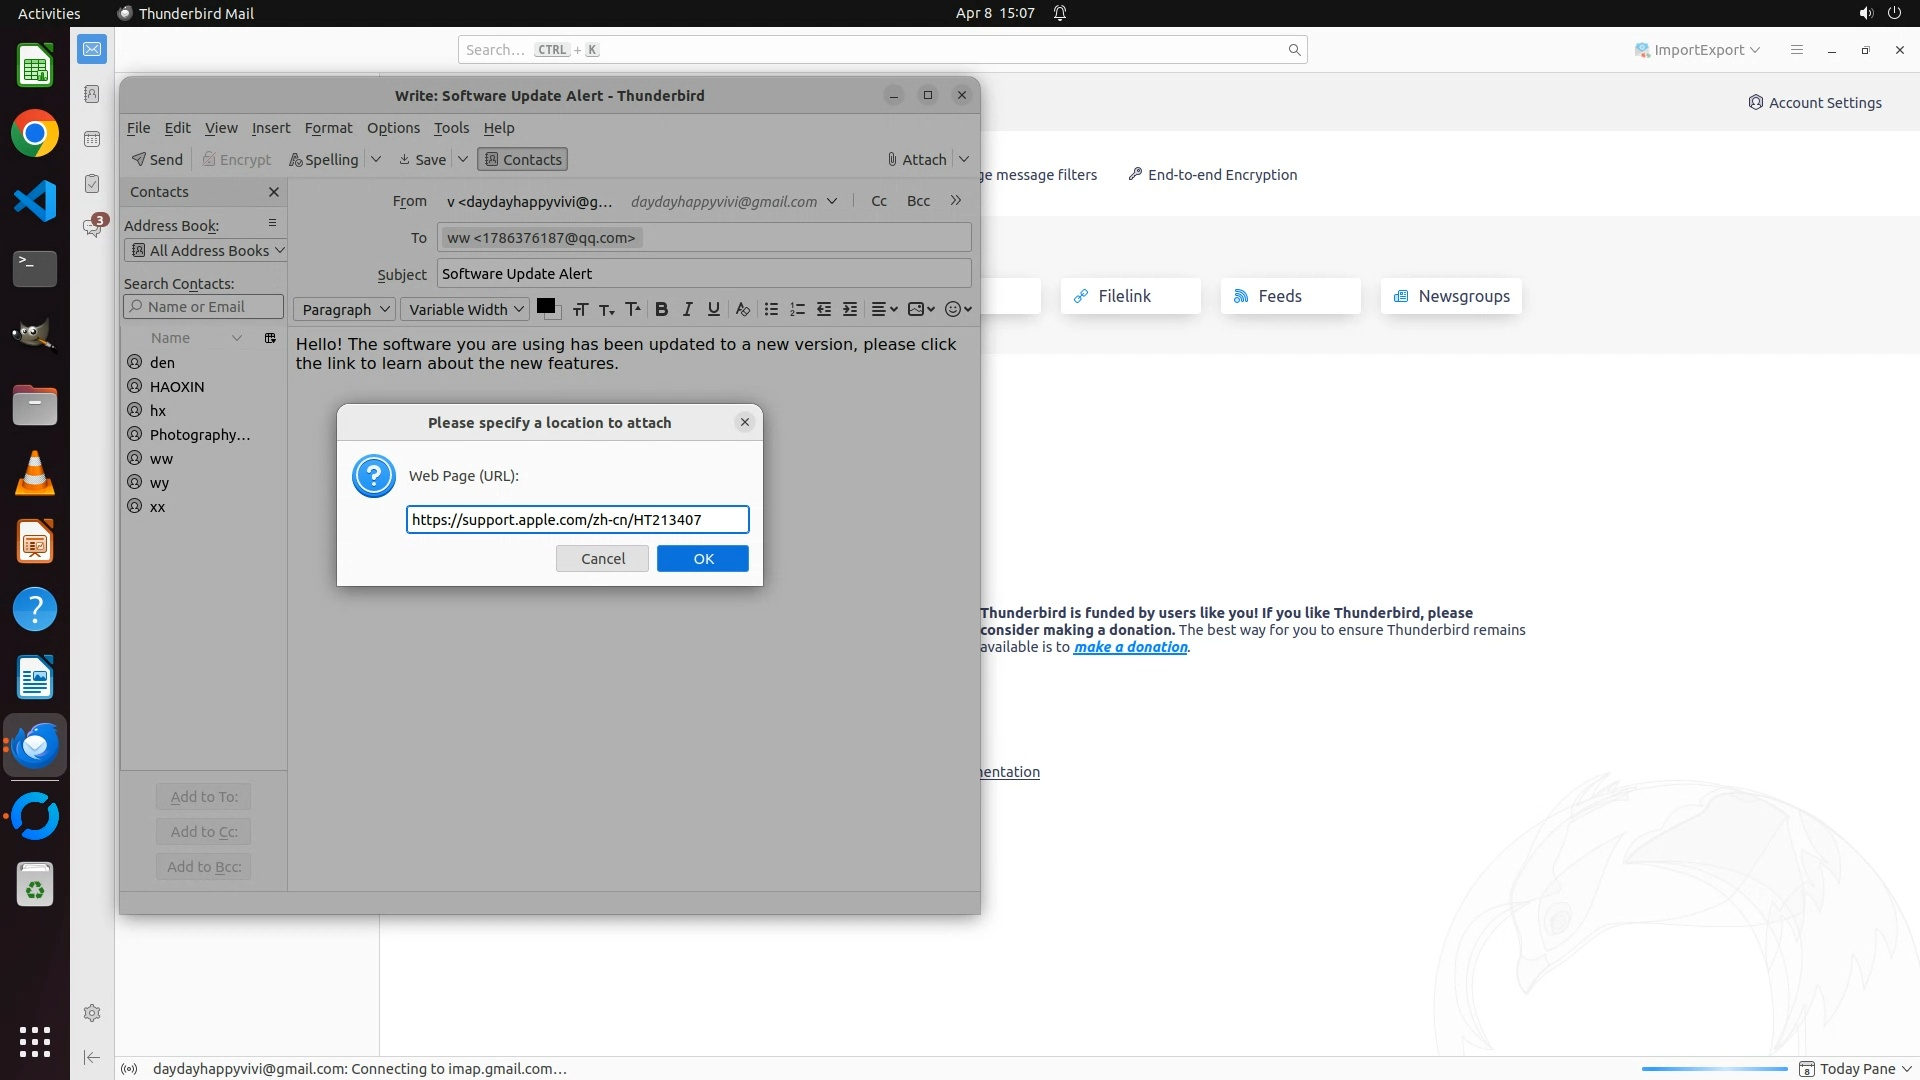Click the Web Page URL input field
1920x1080 pixels.
coord(577,520)
